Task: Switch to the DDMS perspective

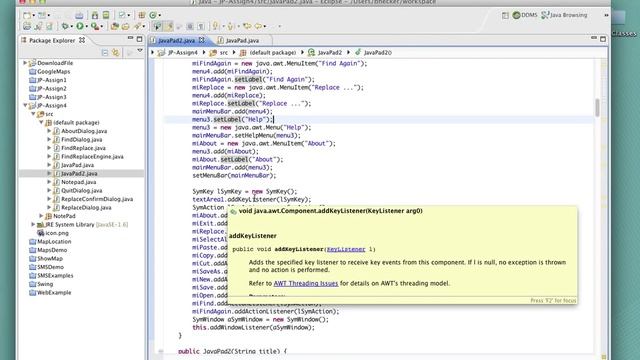Action: point(525,15)
